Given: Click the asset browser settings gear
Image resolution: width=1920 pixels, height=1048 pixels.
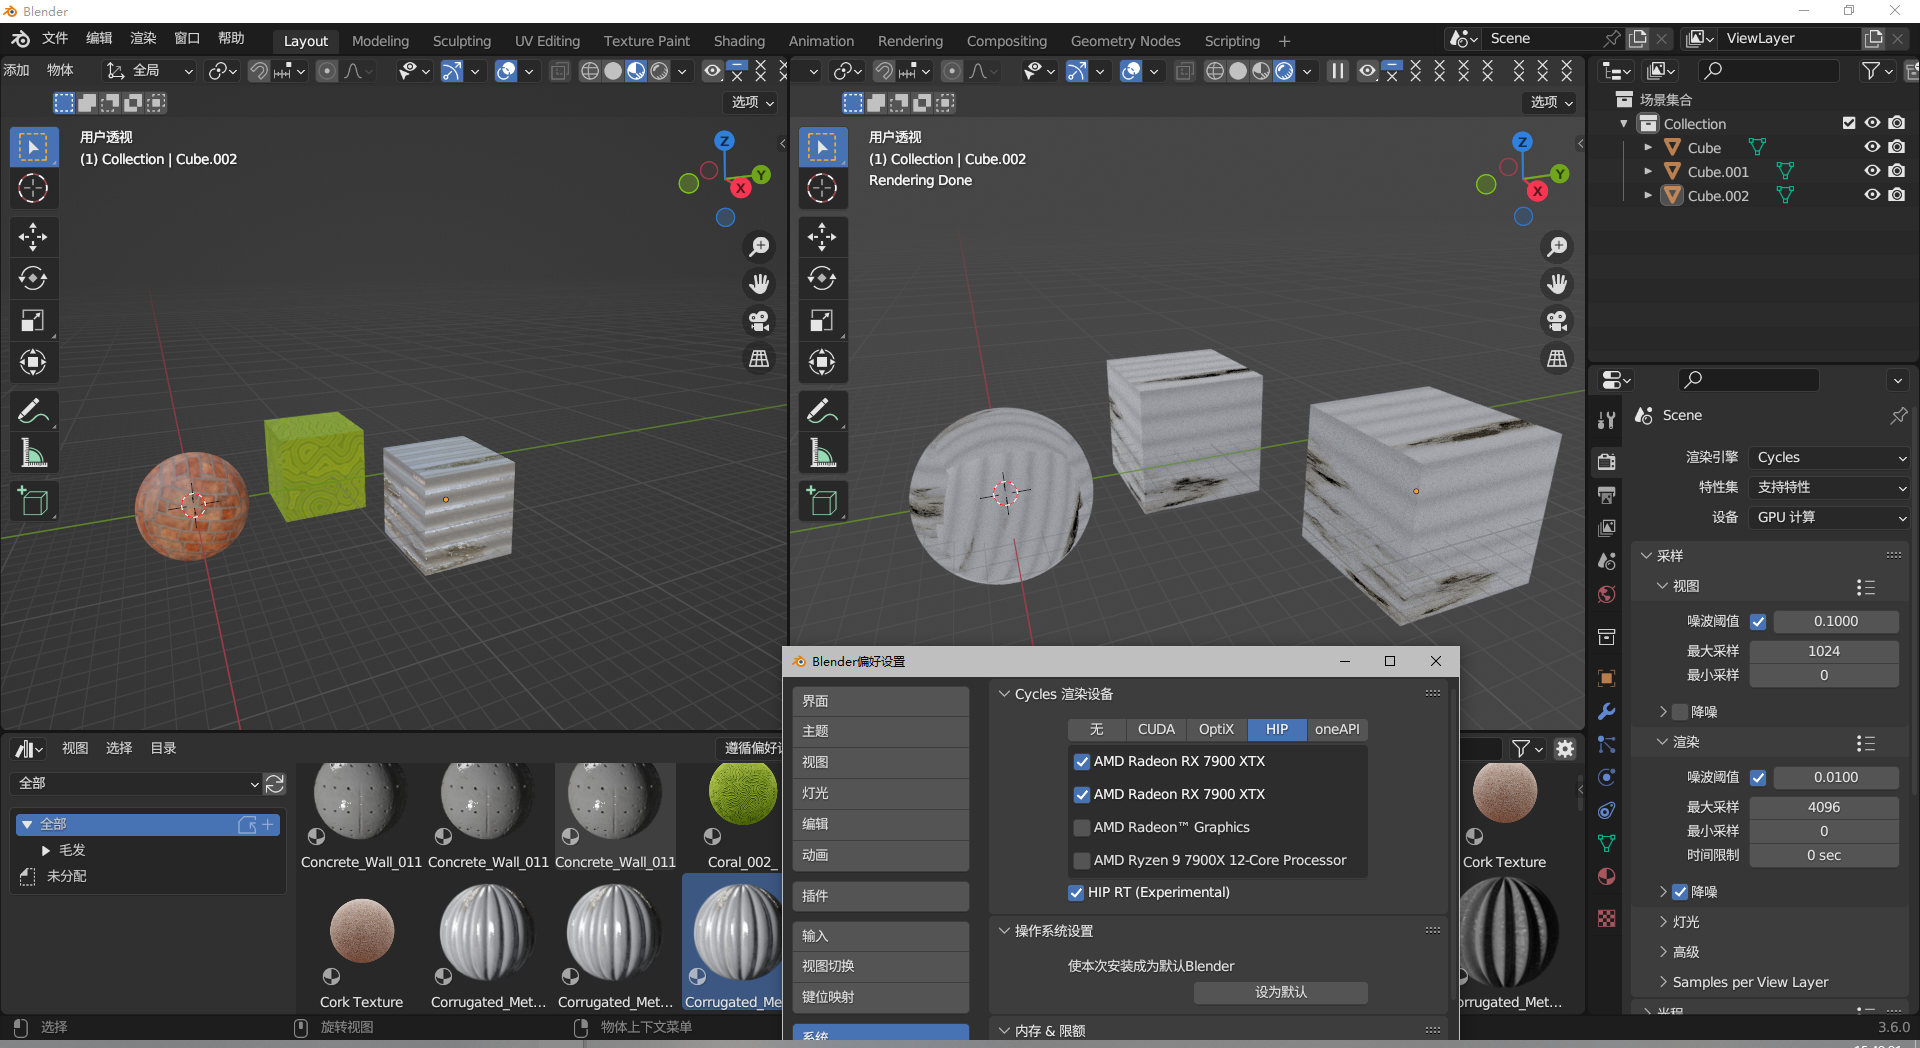Looking at the screenshot, I should tap(1565, 749).
